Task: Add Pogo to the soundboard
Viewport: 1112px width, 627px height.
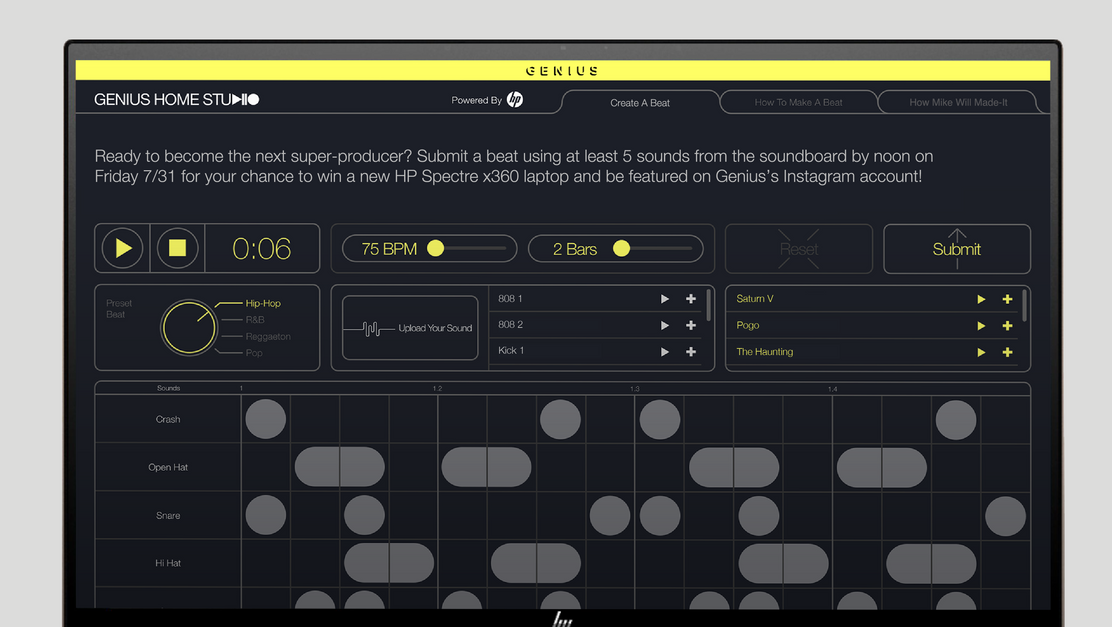Action: [1007, 325]
